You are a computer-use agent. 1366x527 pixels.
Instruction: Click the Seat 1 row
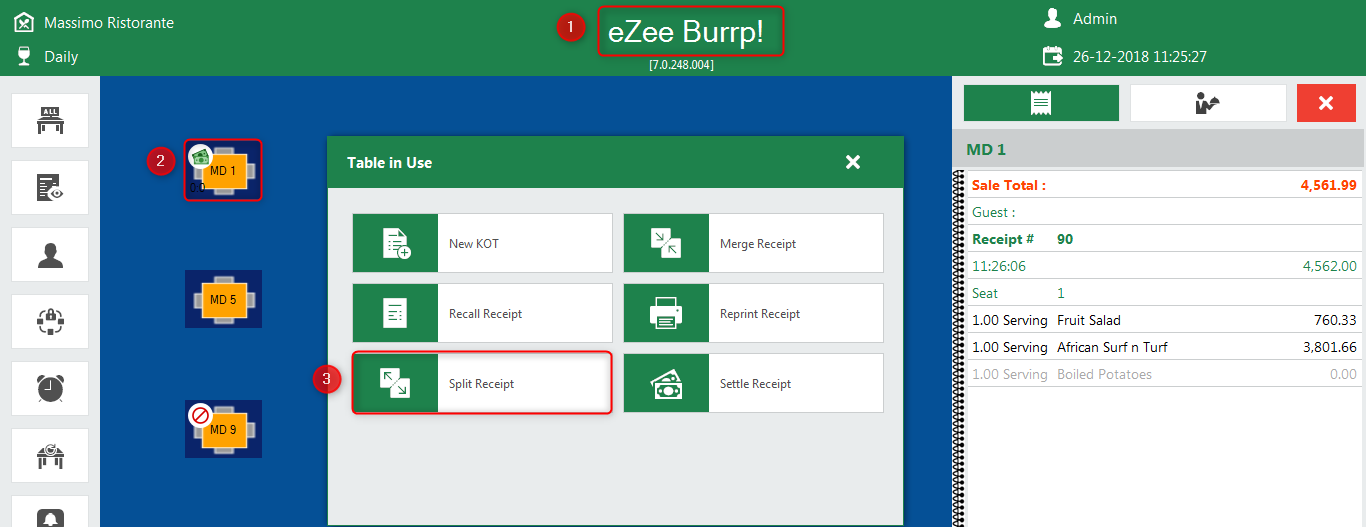coord(1164,293)
